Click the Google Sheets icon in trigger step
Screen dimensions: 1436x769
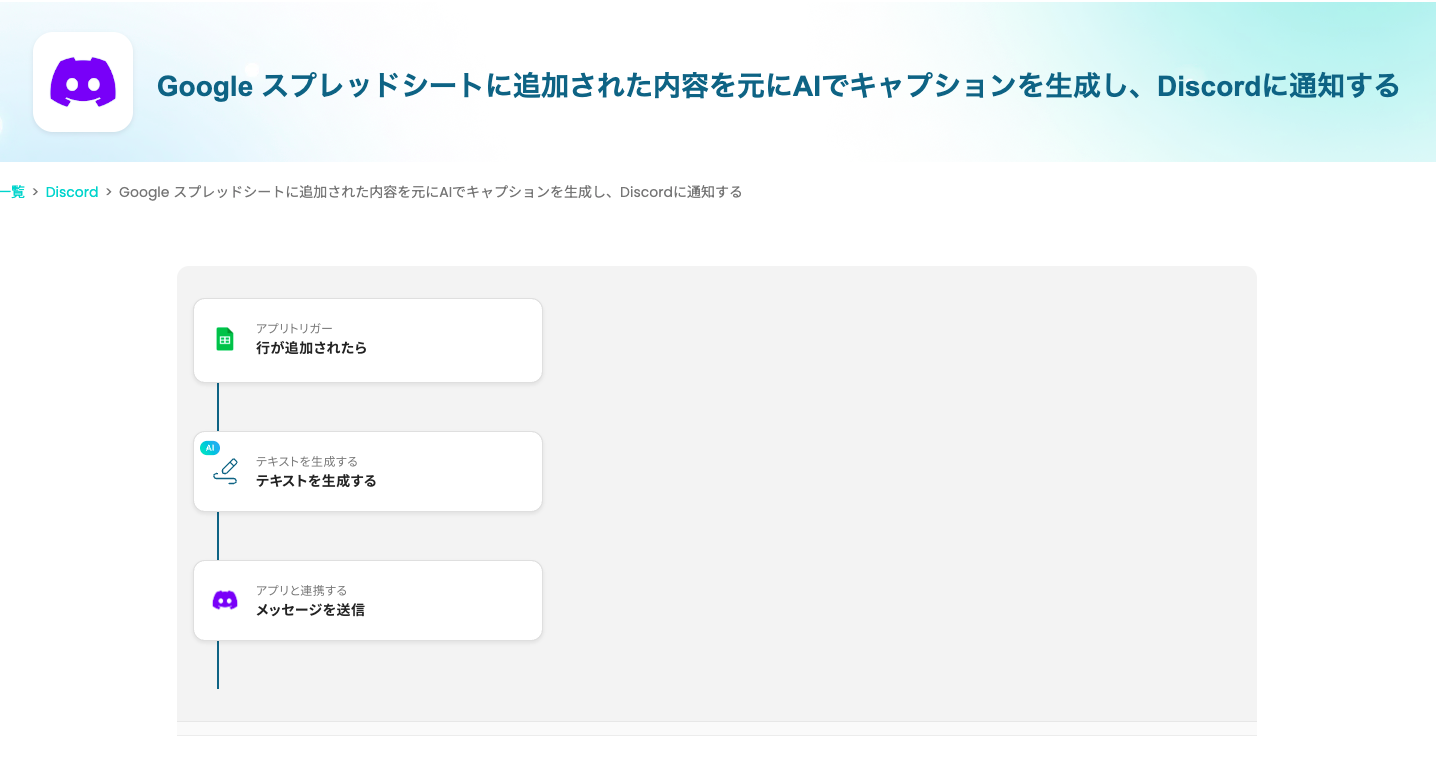(225, 339)
